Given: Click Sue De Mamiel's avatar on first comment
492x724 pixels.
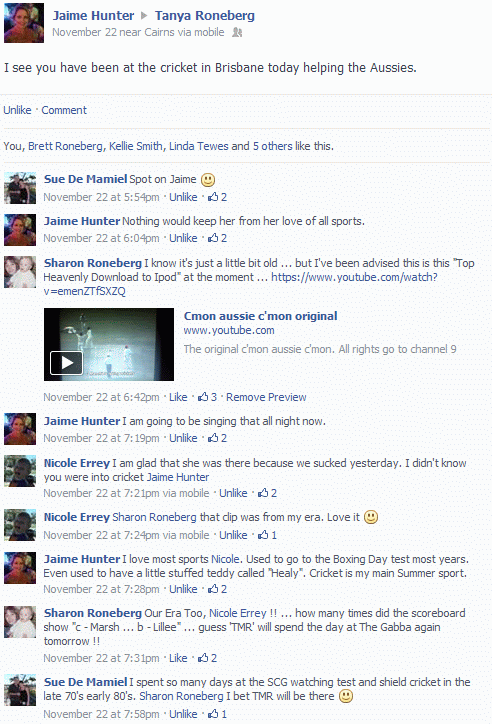Looking at the screenshot, I should [x=20, y=188].
